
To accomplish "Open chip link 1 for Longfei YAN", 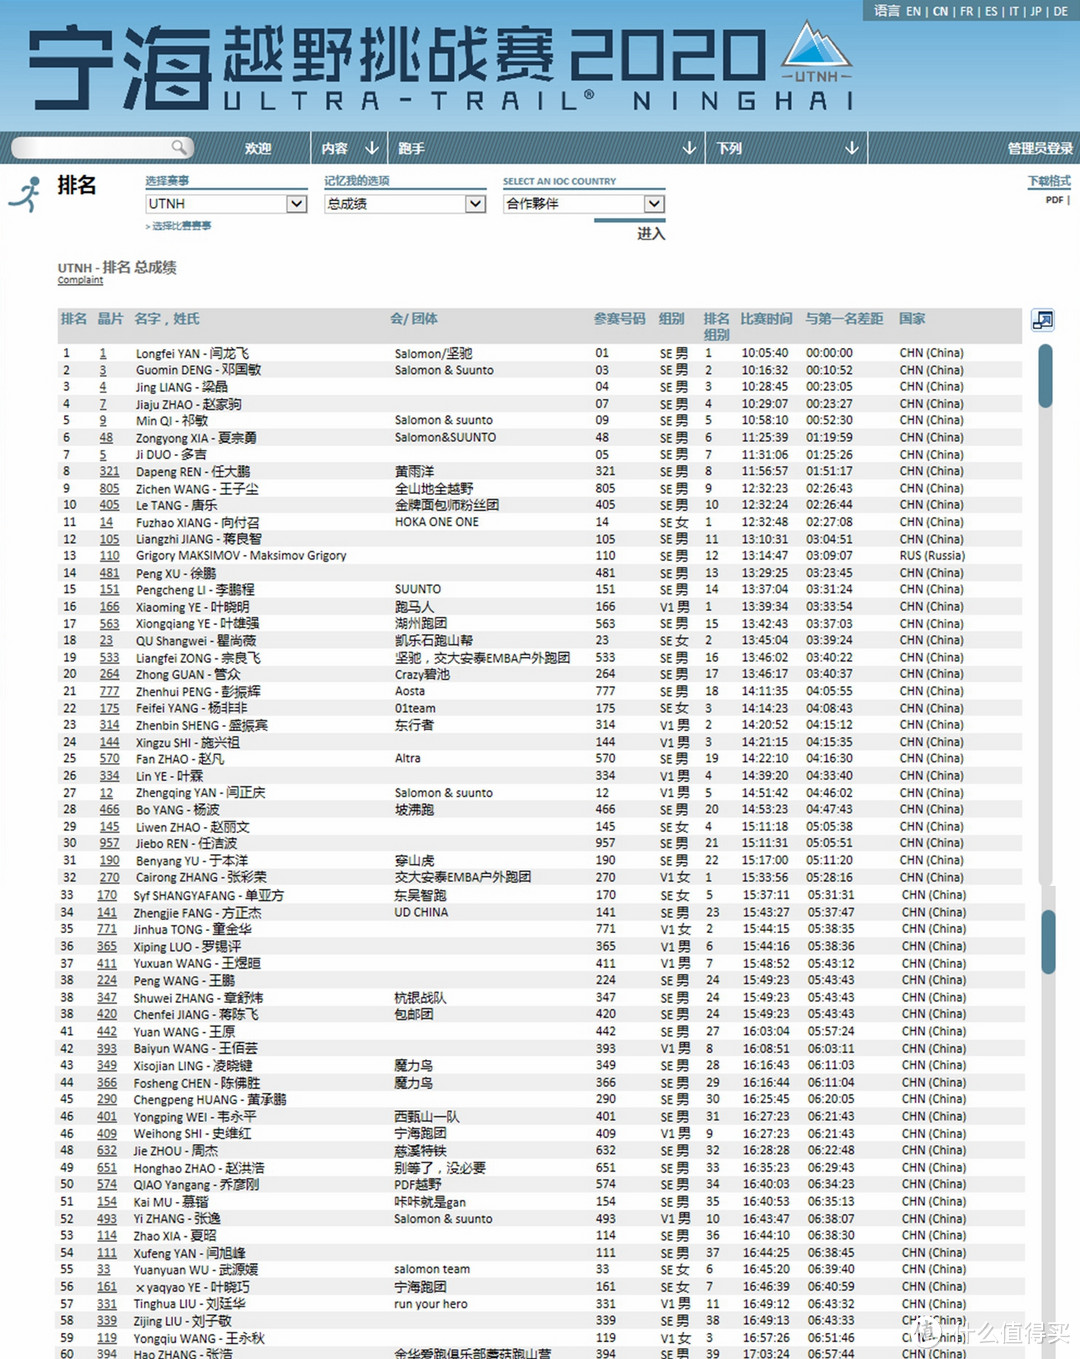I will click(x=103, y=354).
